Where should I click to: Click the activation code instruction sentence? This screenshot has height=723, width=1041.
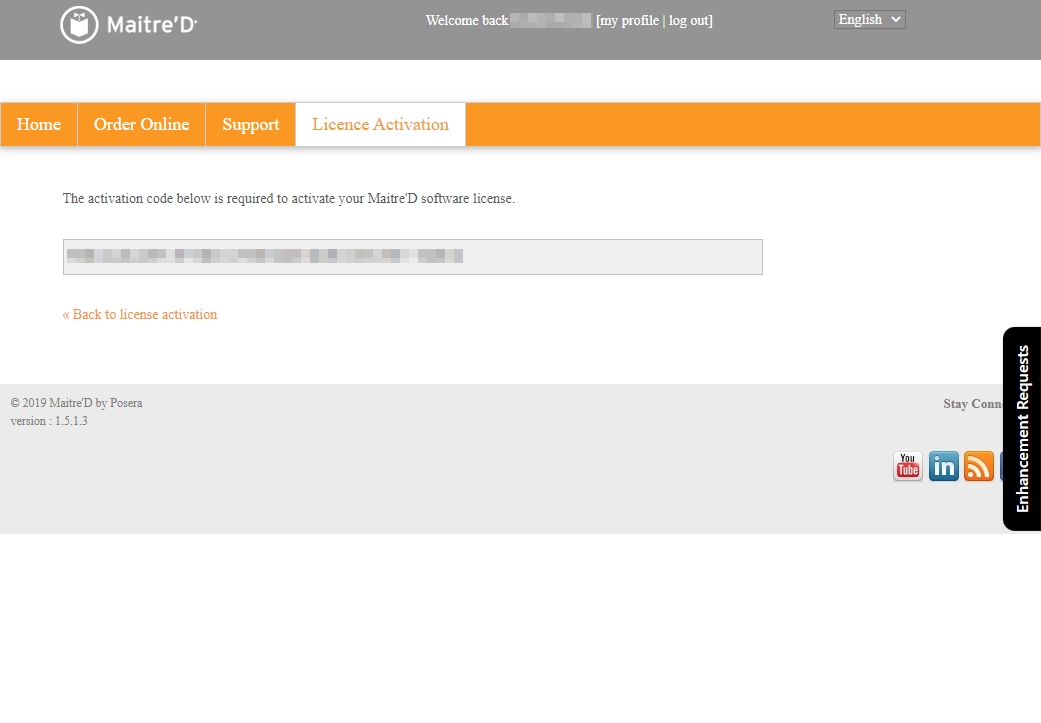pos(288,199)
